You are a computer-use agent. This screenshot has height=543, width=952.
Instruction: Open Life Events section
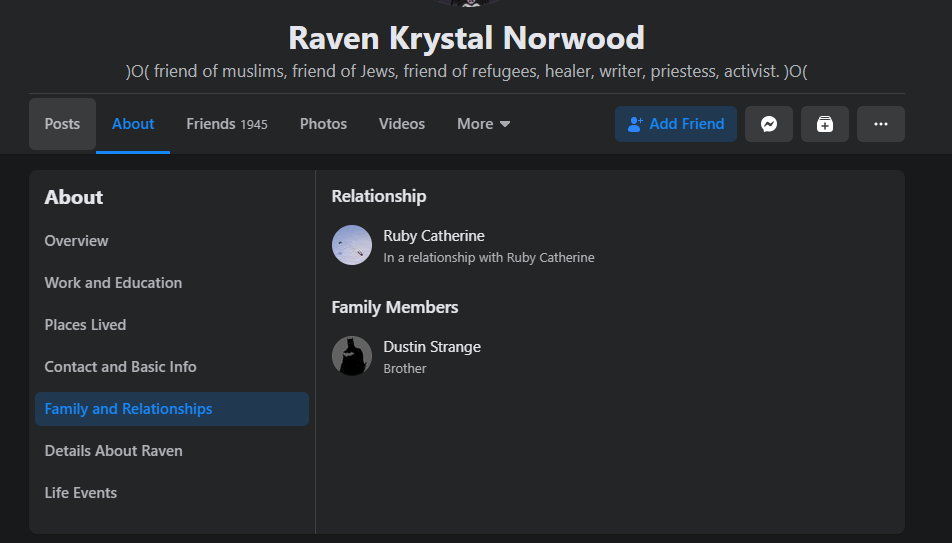[x=80, y=493]
